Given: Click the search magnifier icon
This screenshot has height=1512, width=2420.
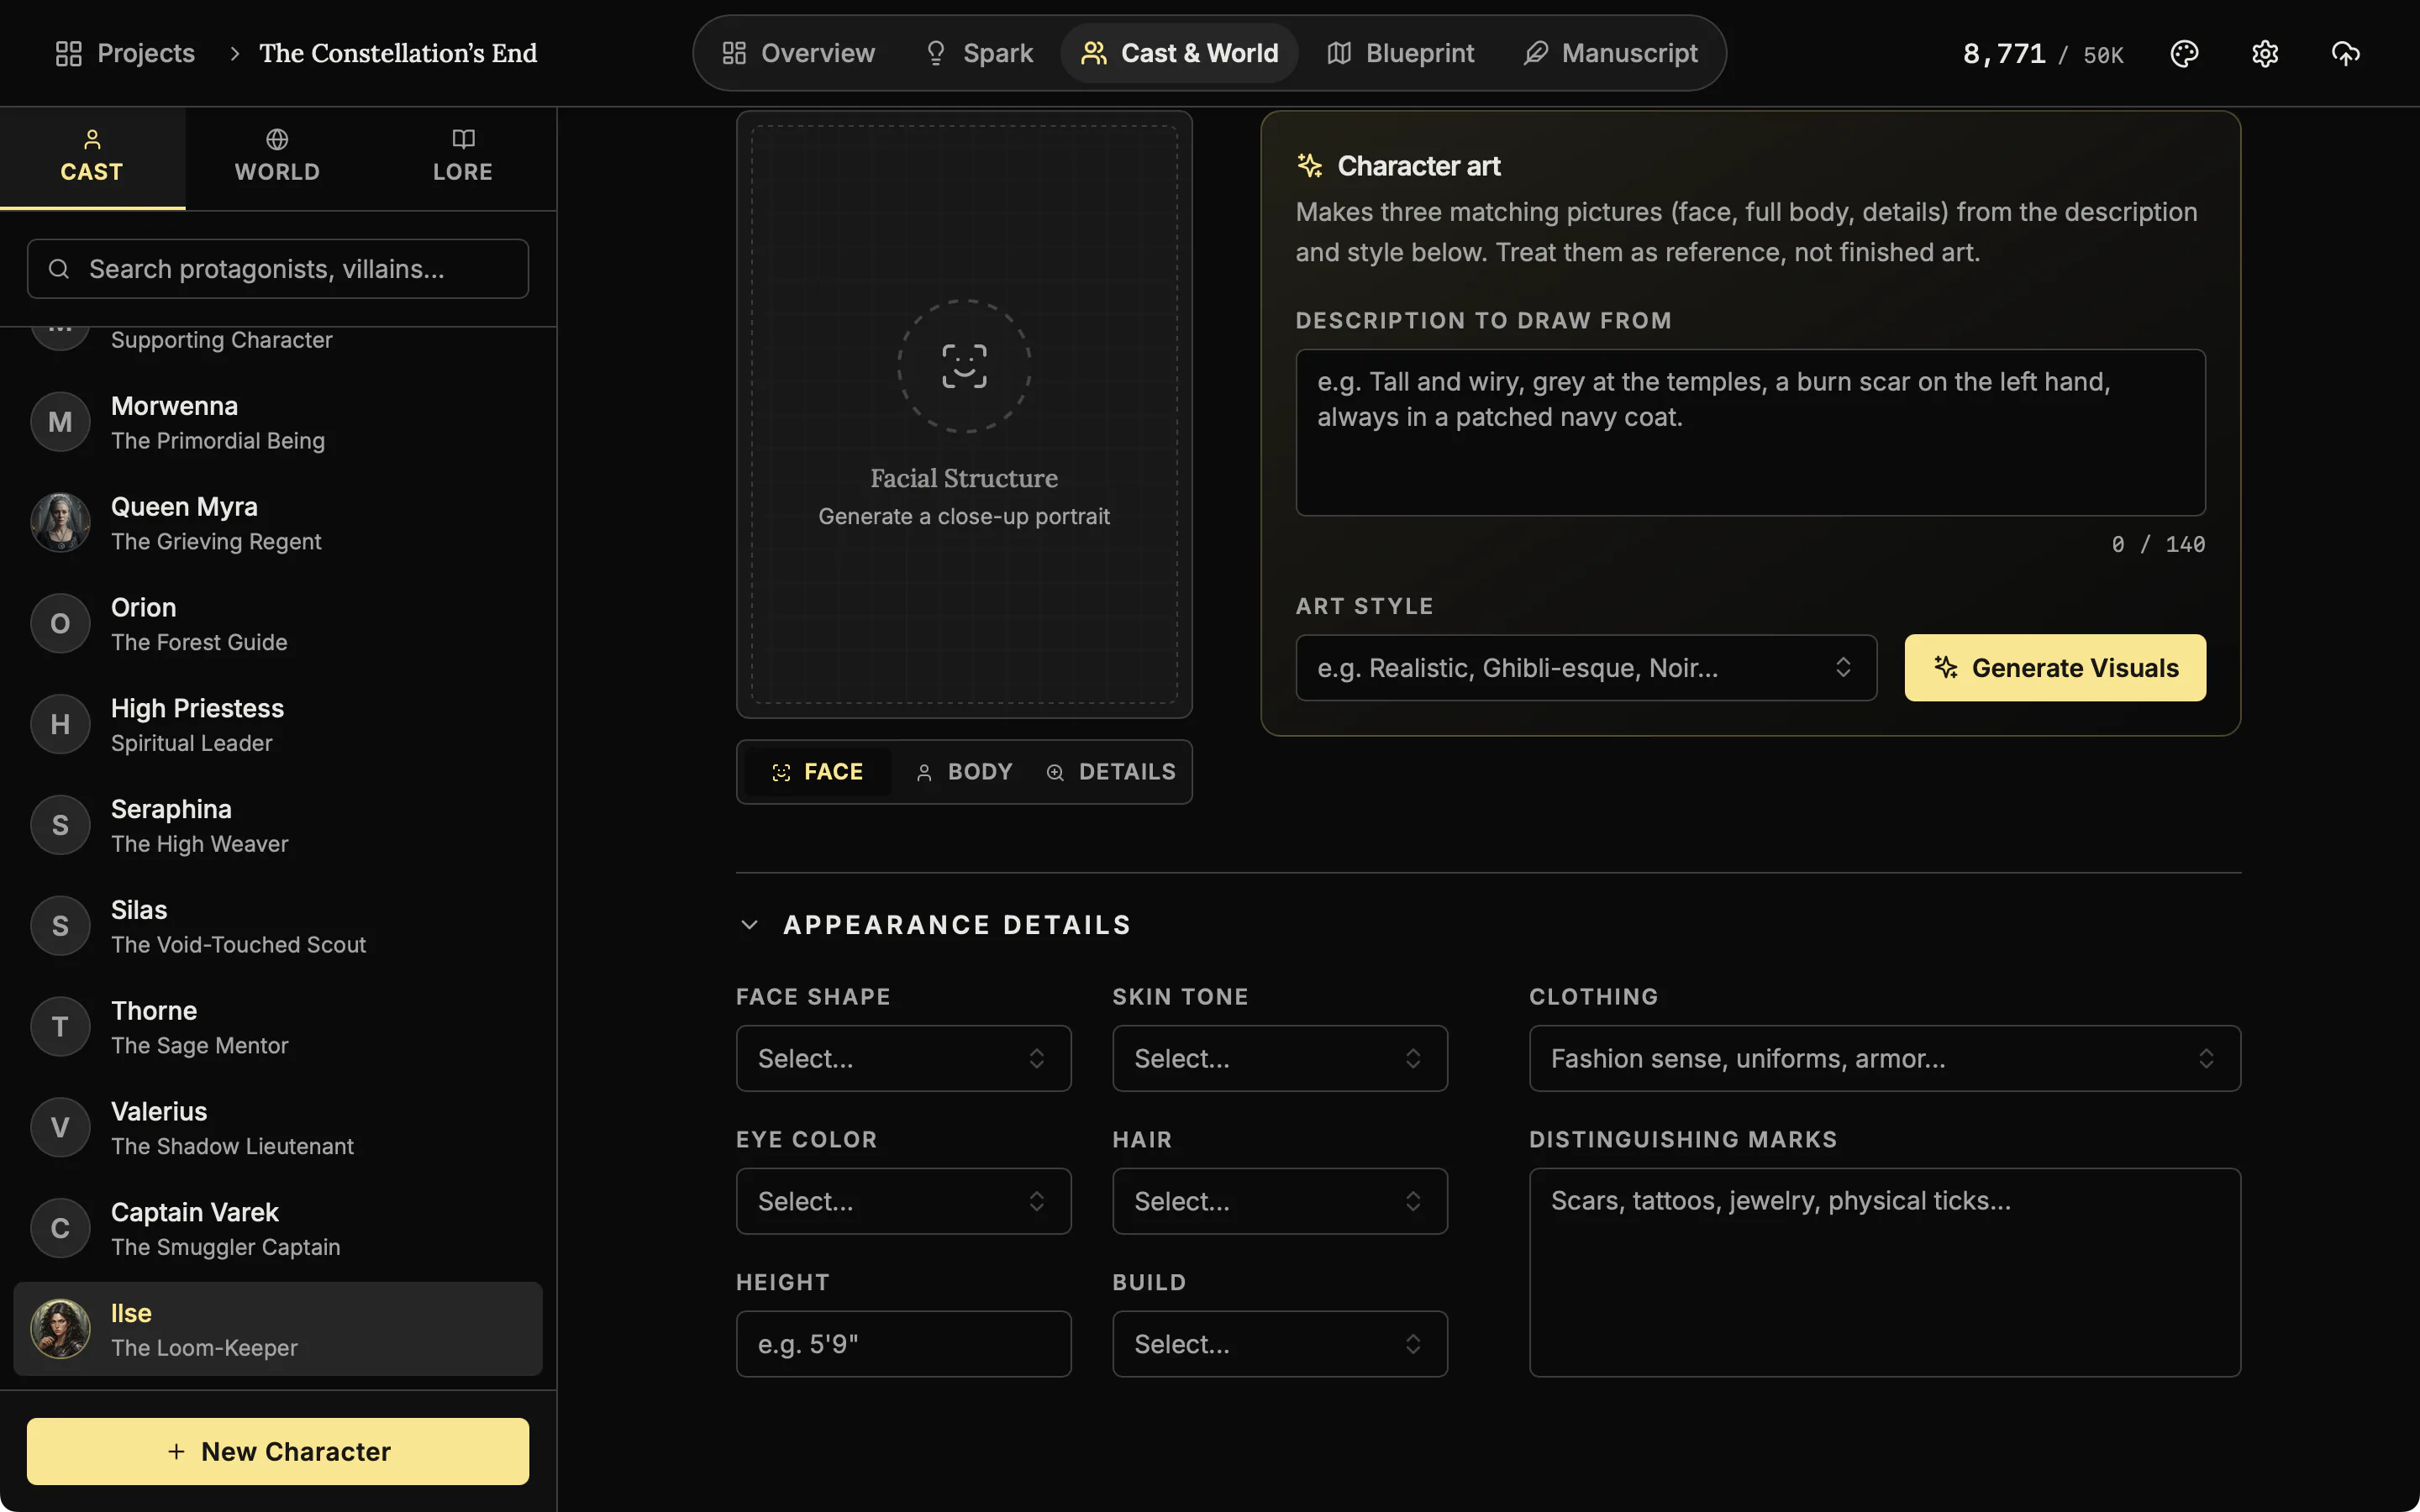Looking at the screenshot, I should click(59, 269).
